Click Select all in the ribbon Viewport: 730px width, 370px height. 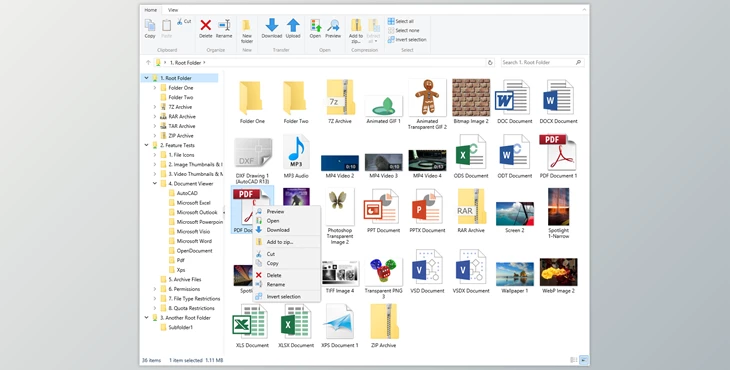401,21
